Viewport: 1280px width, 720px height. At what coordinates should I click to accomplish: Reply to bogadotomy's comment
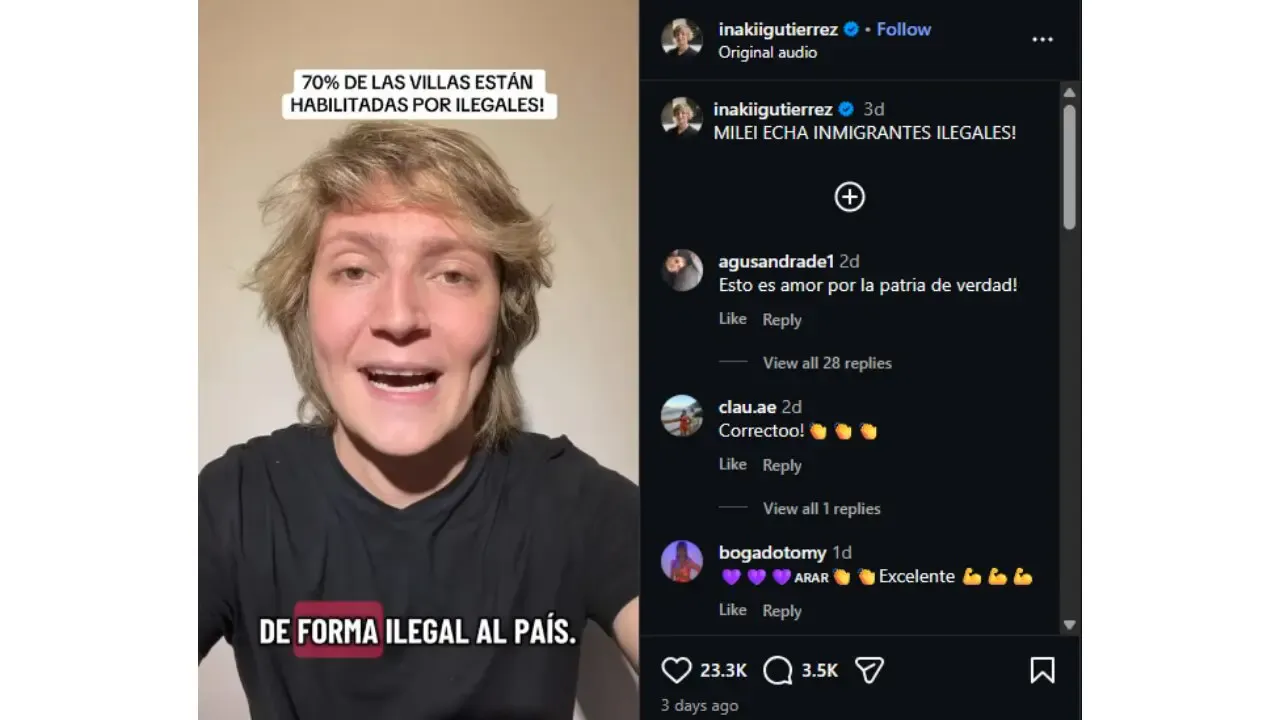tap(782, 611)
